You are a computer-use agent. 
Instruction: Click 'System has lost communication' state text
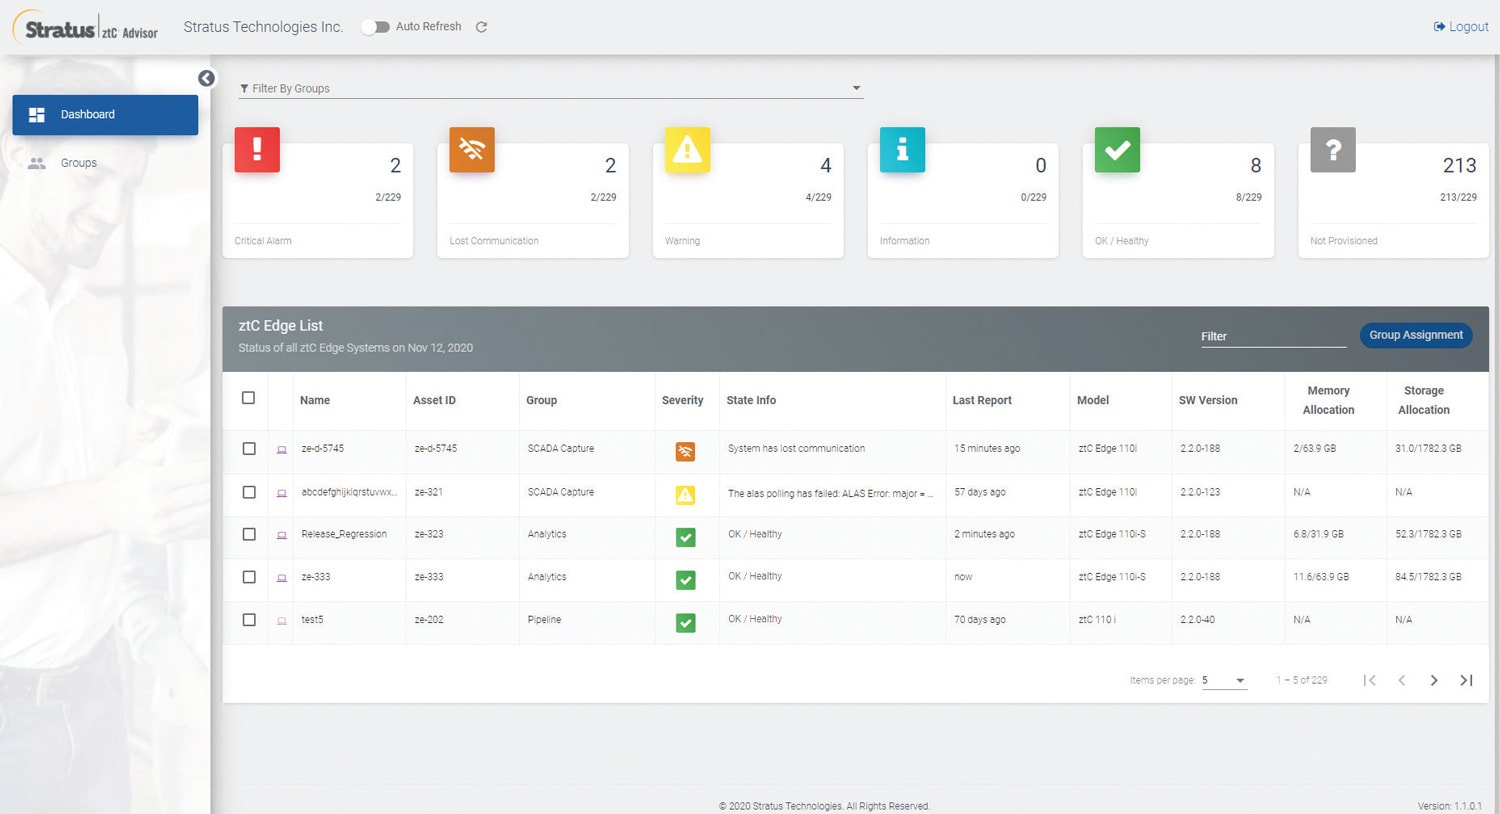[796, 449]
